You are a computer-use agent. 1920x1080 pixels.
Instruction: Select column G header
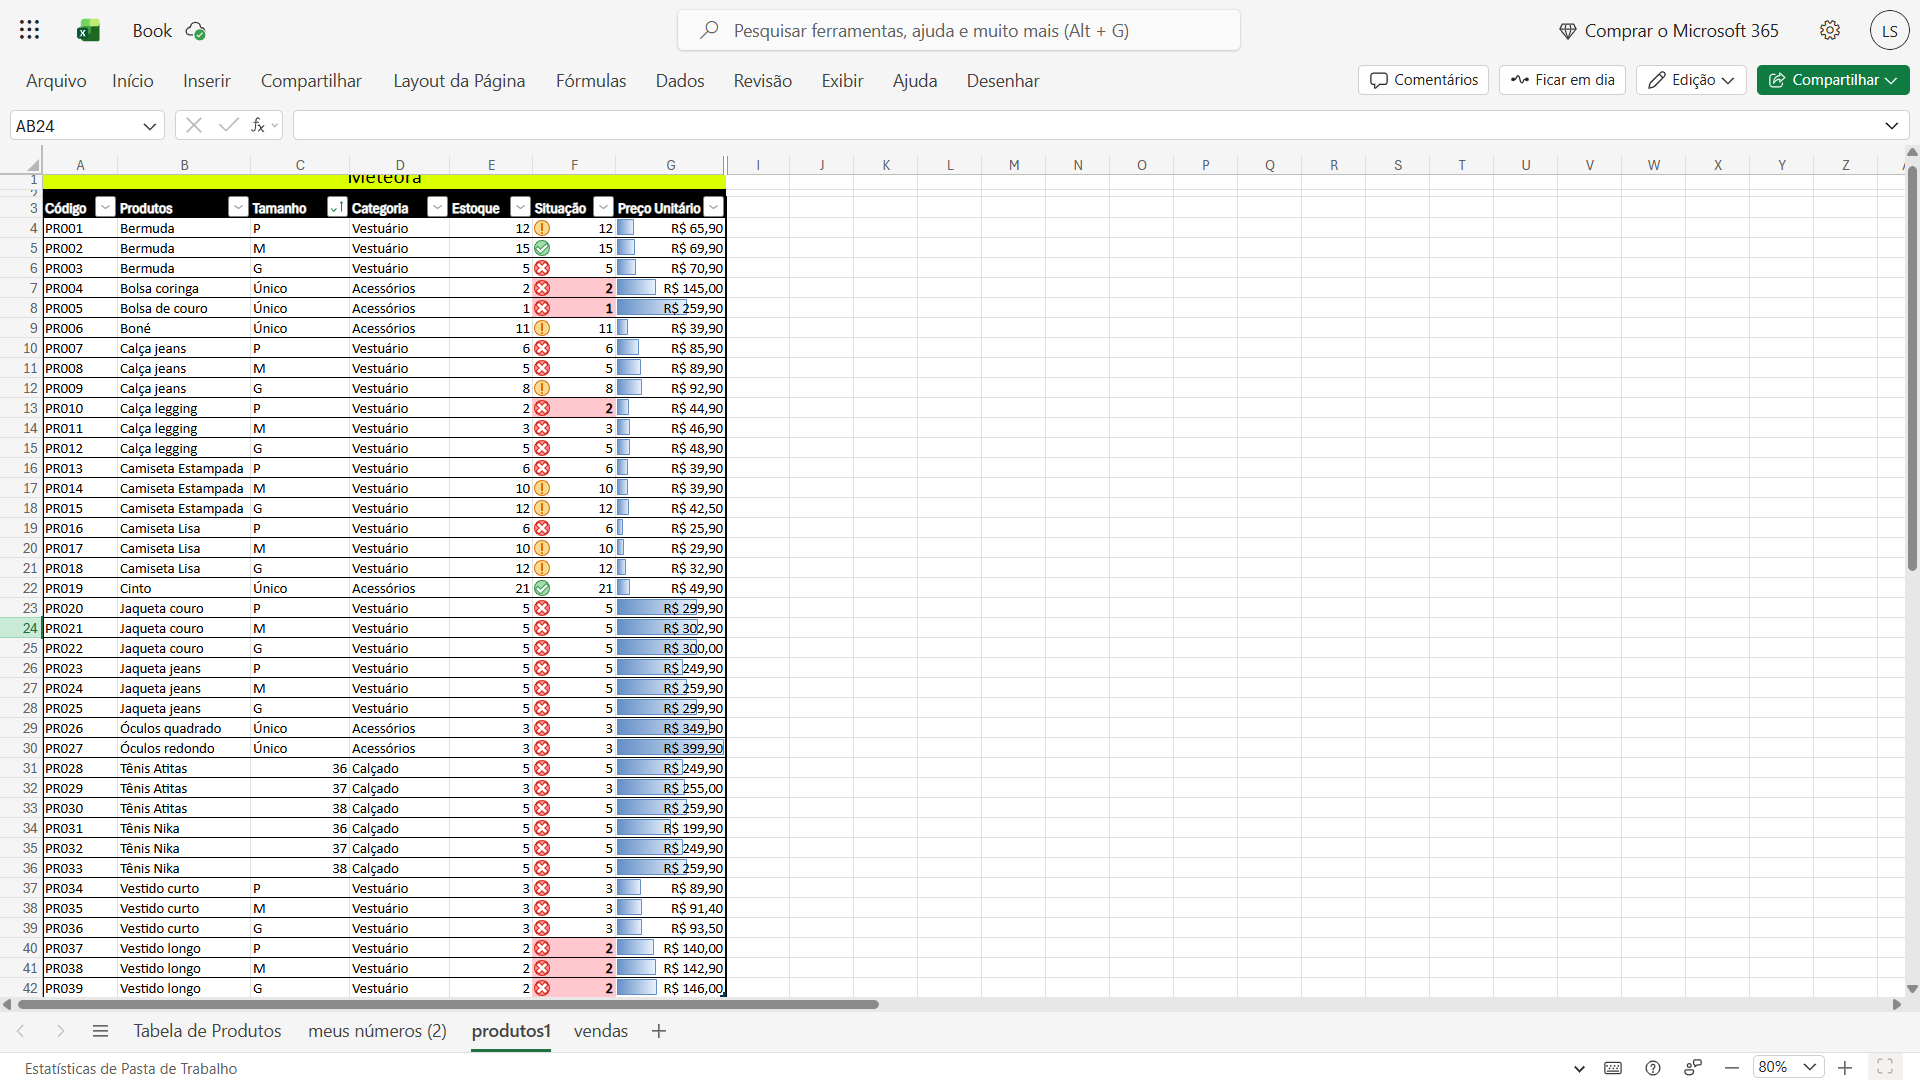tap(671, 165)
